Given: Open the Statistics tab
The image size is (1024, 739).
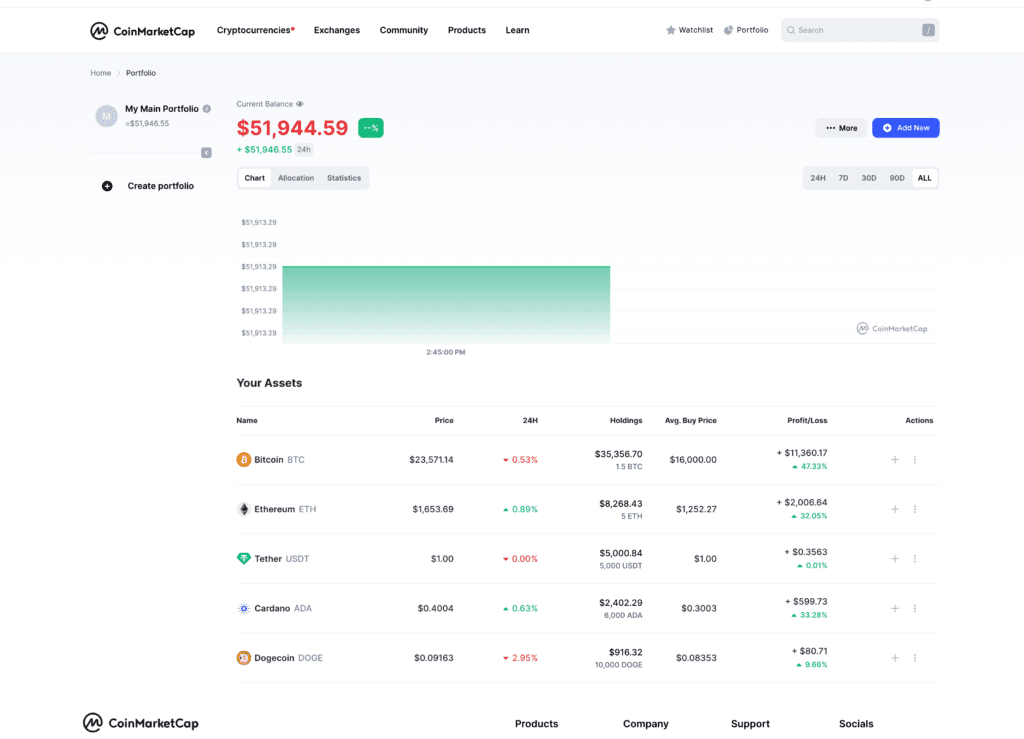Looking at the screenshot, I should (x=344, y=178).
